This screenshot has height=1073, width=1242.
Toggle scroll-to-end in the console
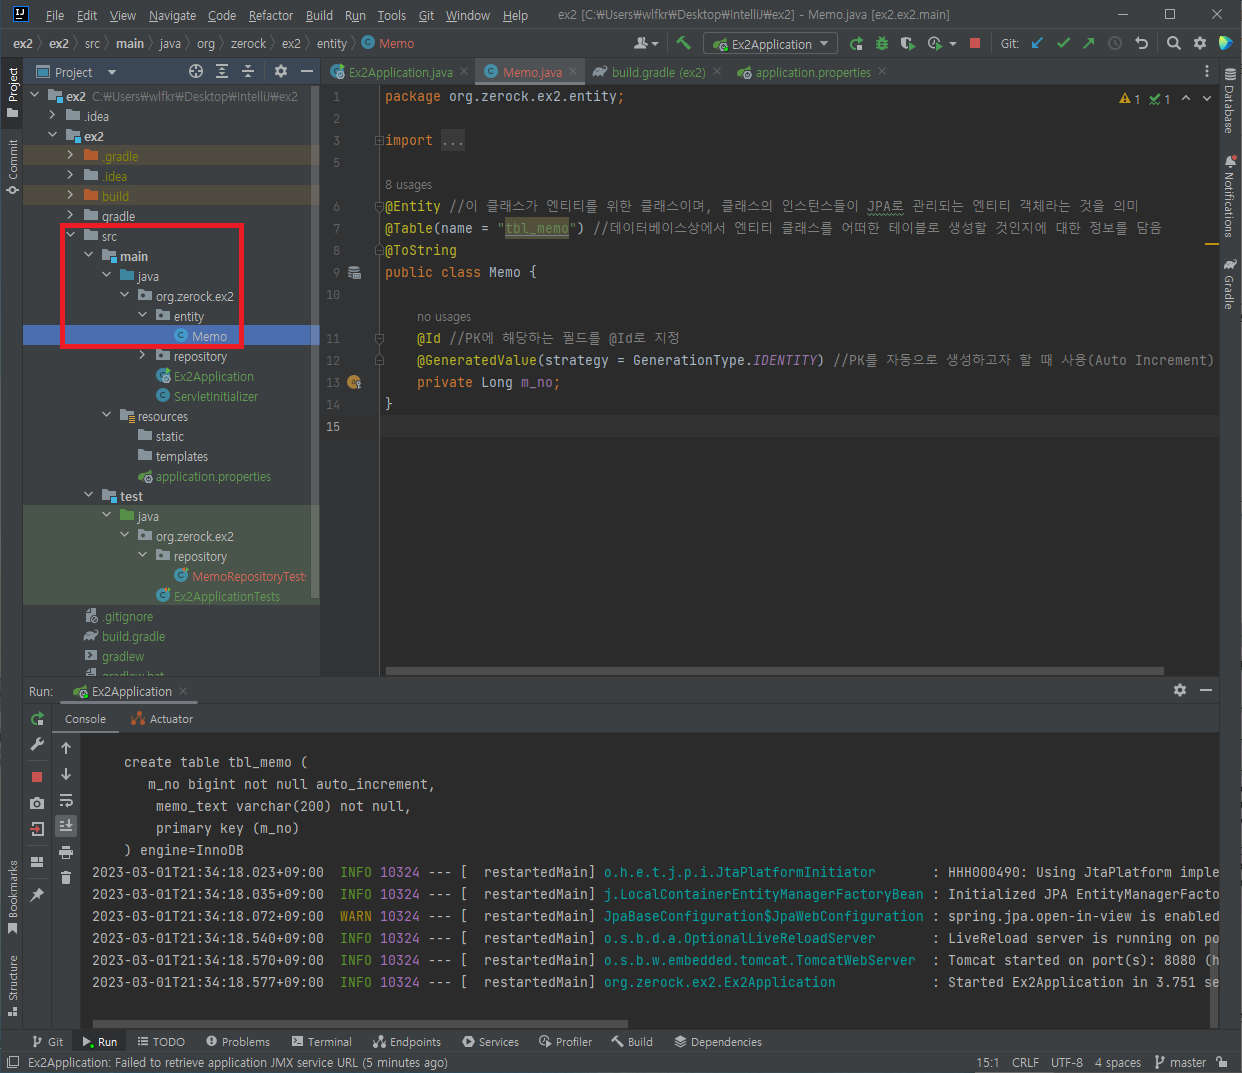pyautogui.click(x=66, y=825)
